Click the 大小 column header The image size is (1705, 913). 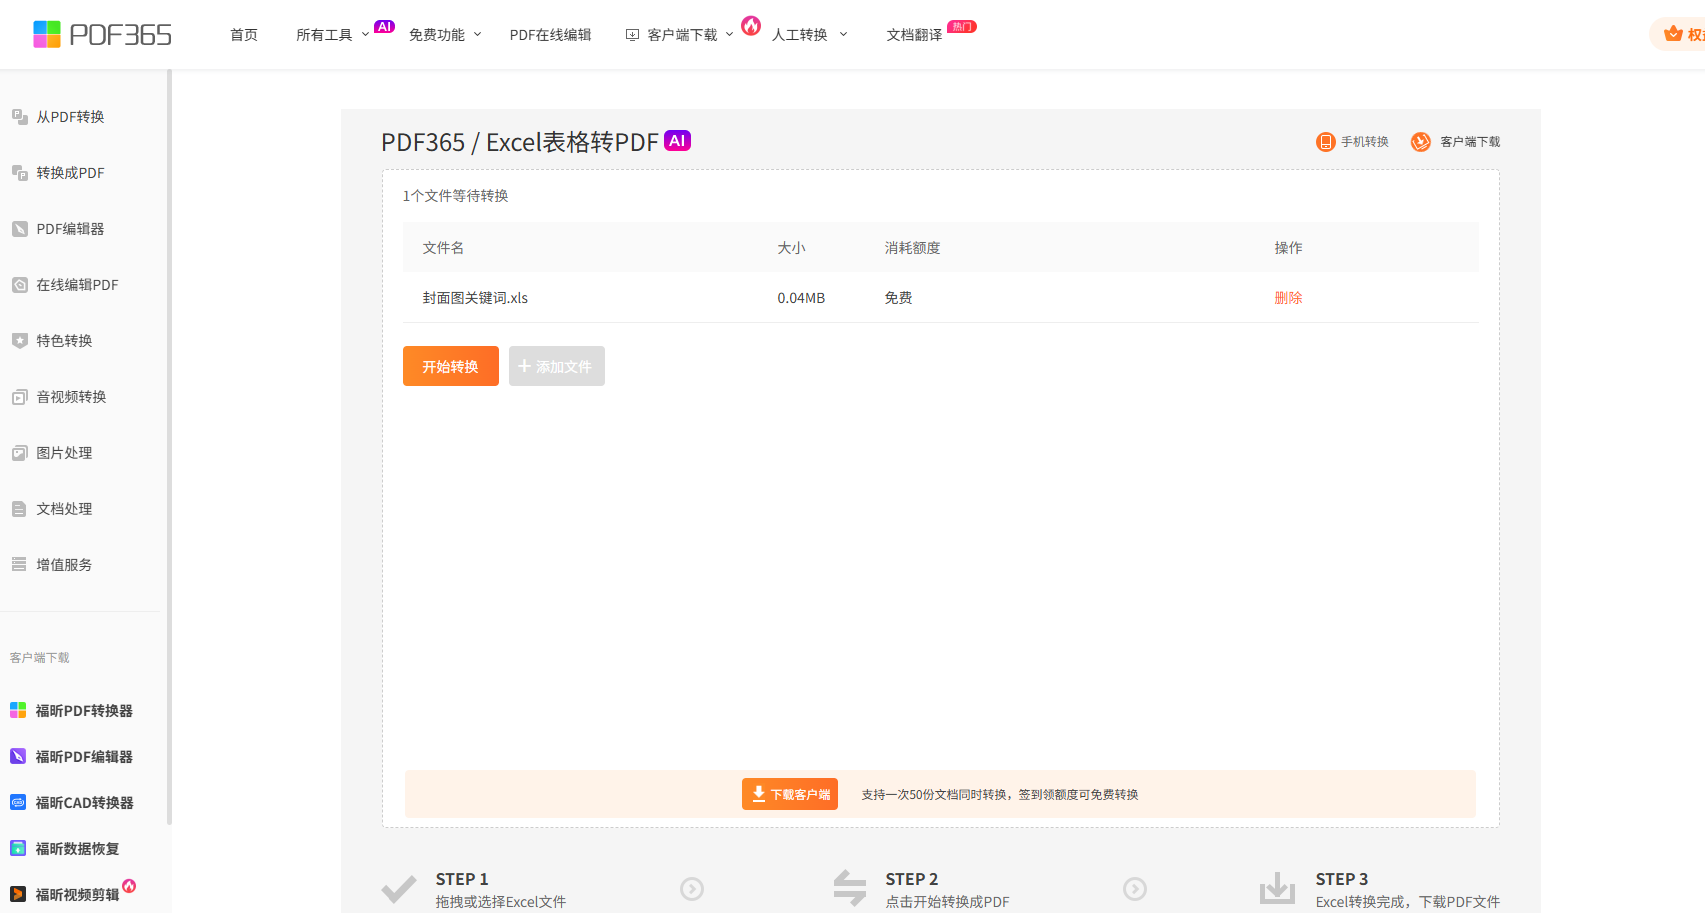point(791,248)
